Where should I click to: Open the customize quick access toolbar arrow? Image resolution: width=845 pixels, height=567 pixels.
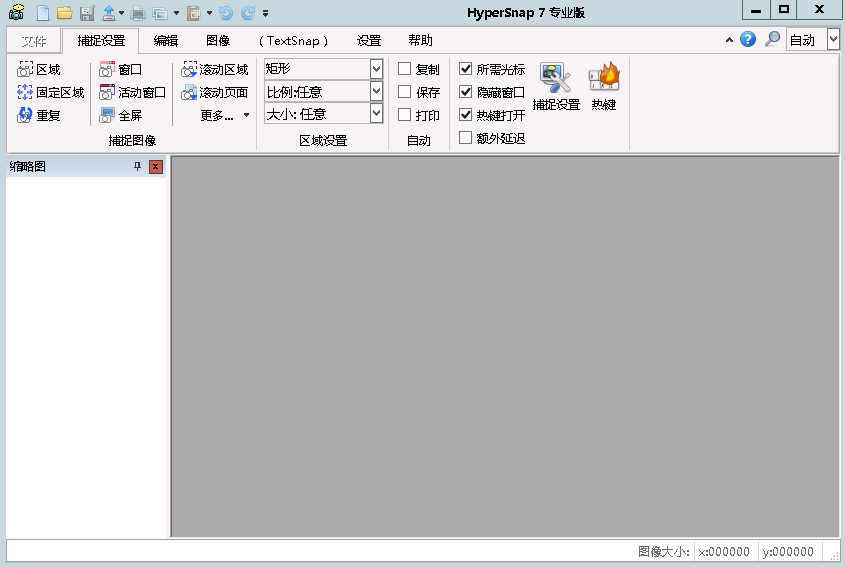(265, 13)
